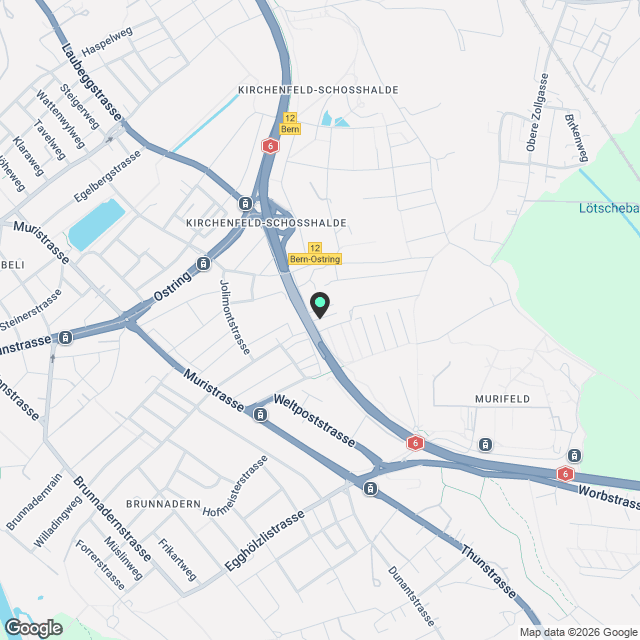The width and height of the screenshot is (640, 640).
Task: Select route 6 shield near Weltpoststrasse end
Action: point(415,443)
